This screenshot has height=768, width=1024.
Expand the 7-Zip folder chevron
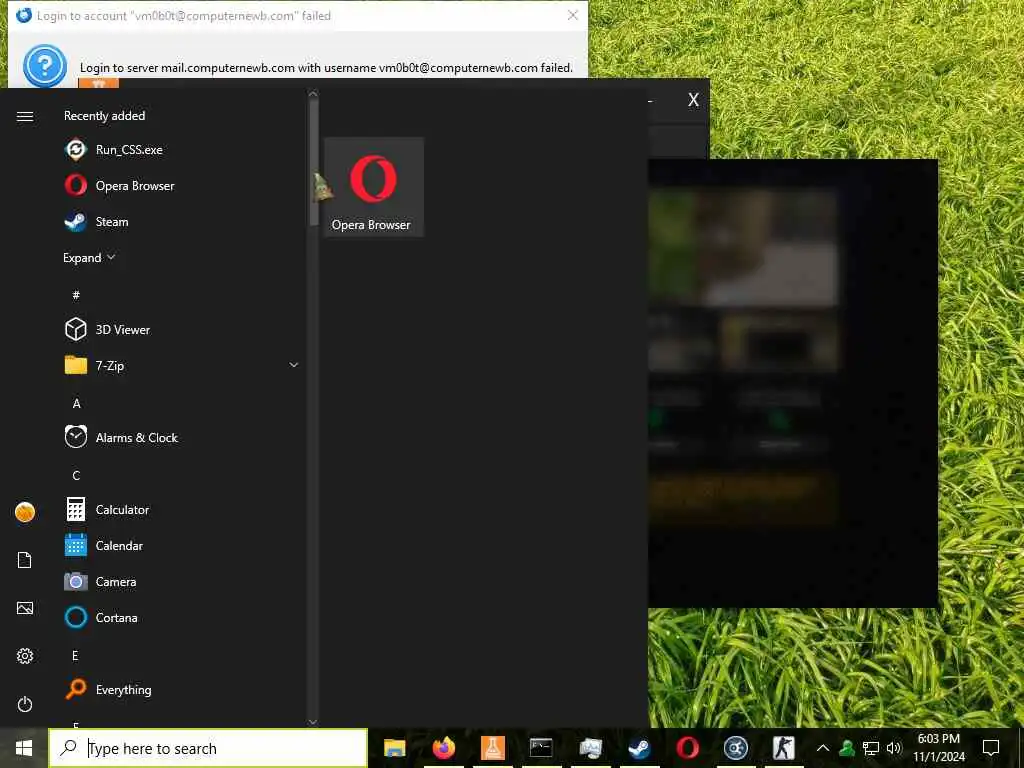click(294, 365)
